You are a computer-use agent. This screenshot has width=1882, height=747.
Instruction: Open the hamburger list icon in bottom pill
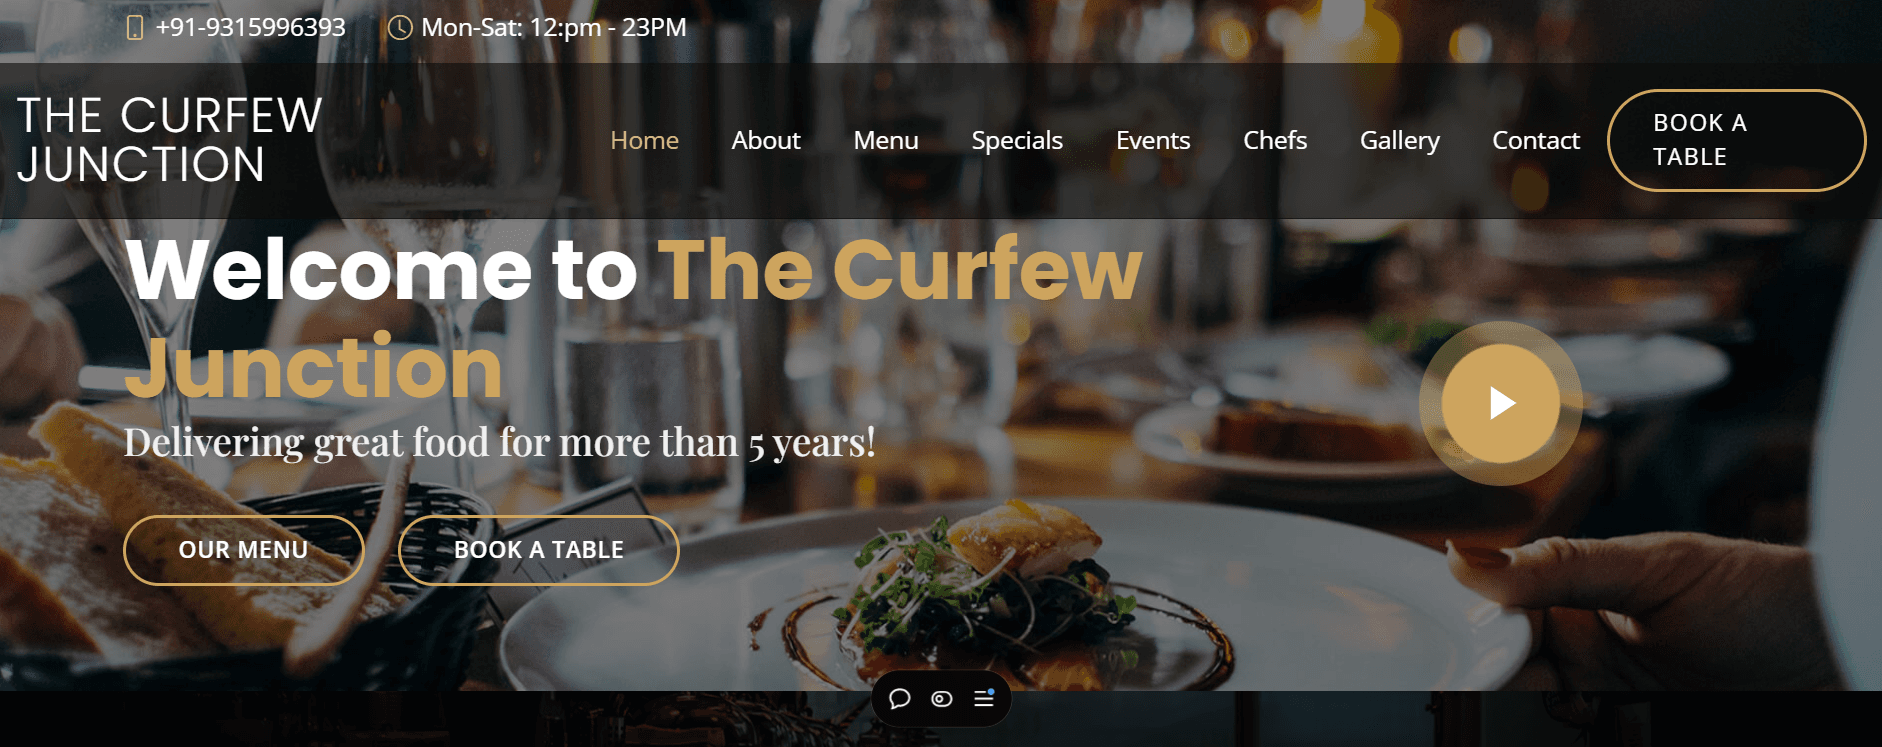click(x=984, y=698)
